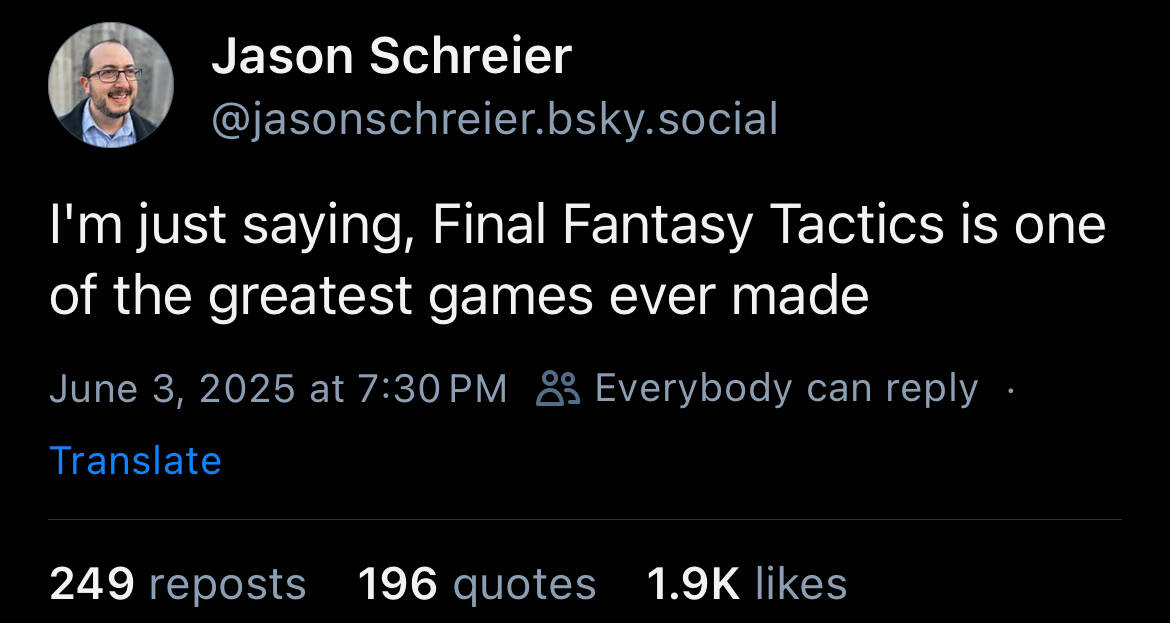
Task: Click the post's first line starting I'm just saying
Action: point(578,226)
